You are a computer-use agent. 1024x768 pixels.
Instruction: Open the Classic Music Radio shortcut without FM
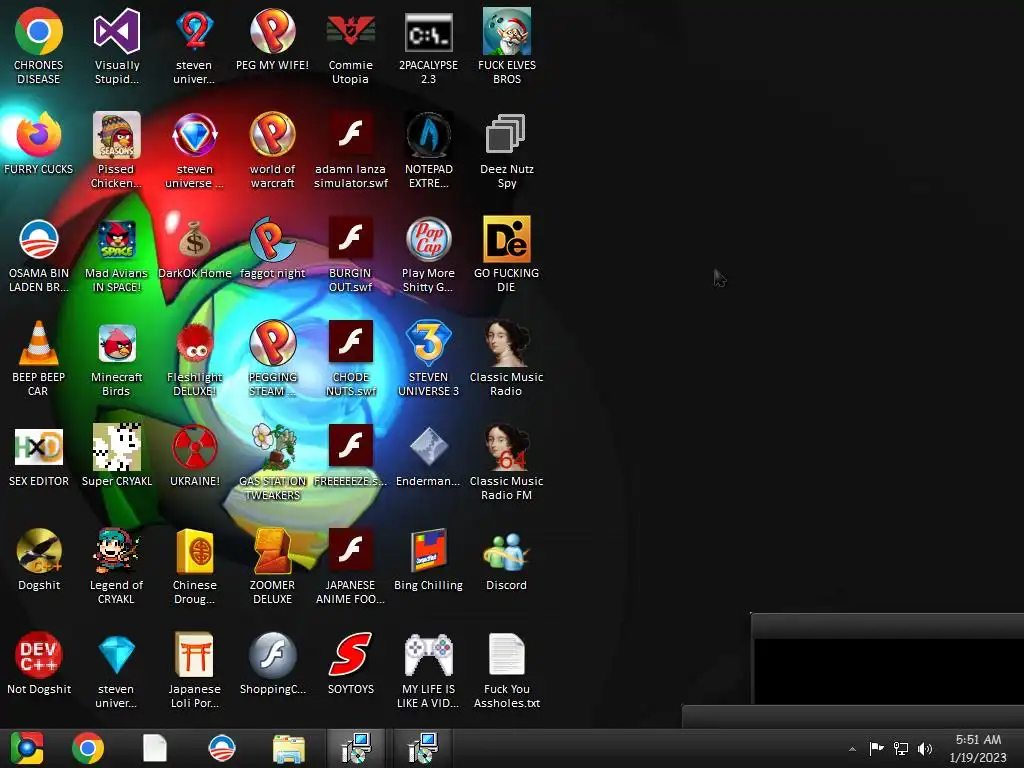coord(506,343)
